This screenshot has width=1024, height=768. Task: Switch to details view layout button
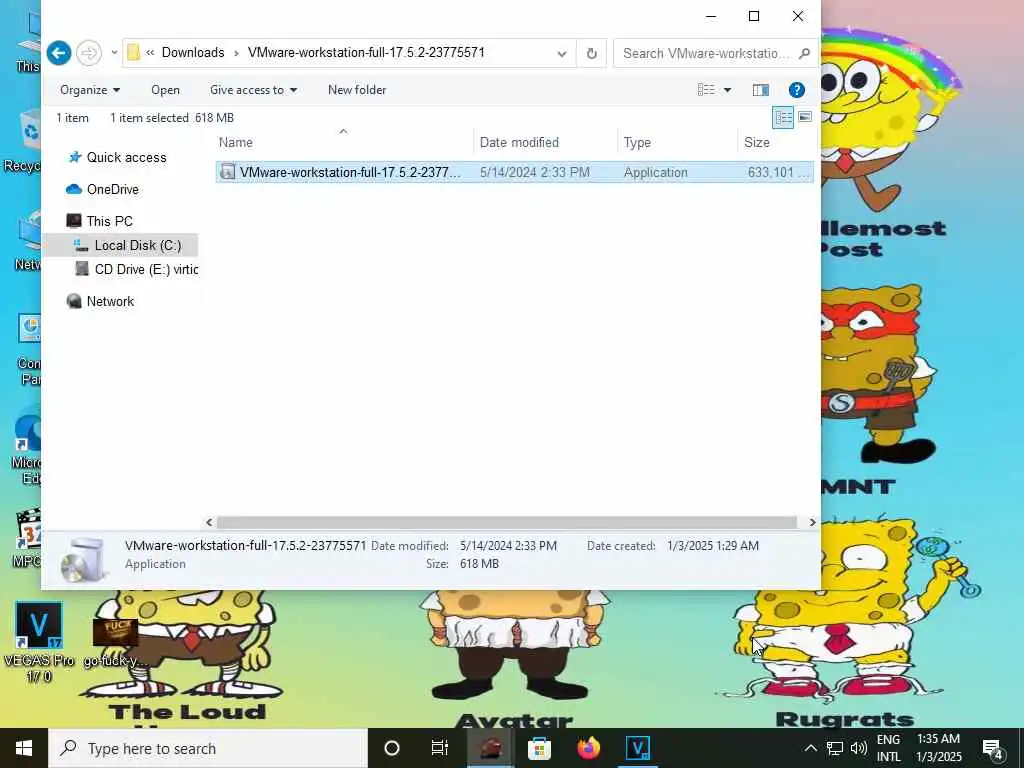tap(783, 118)
